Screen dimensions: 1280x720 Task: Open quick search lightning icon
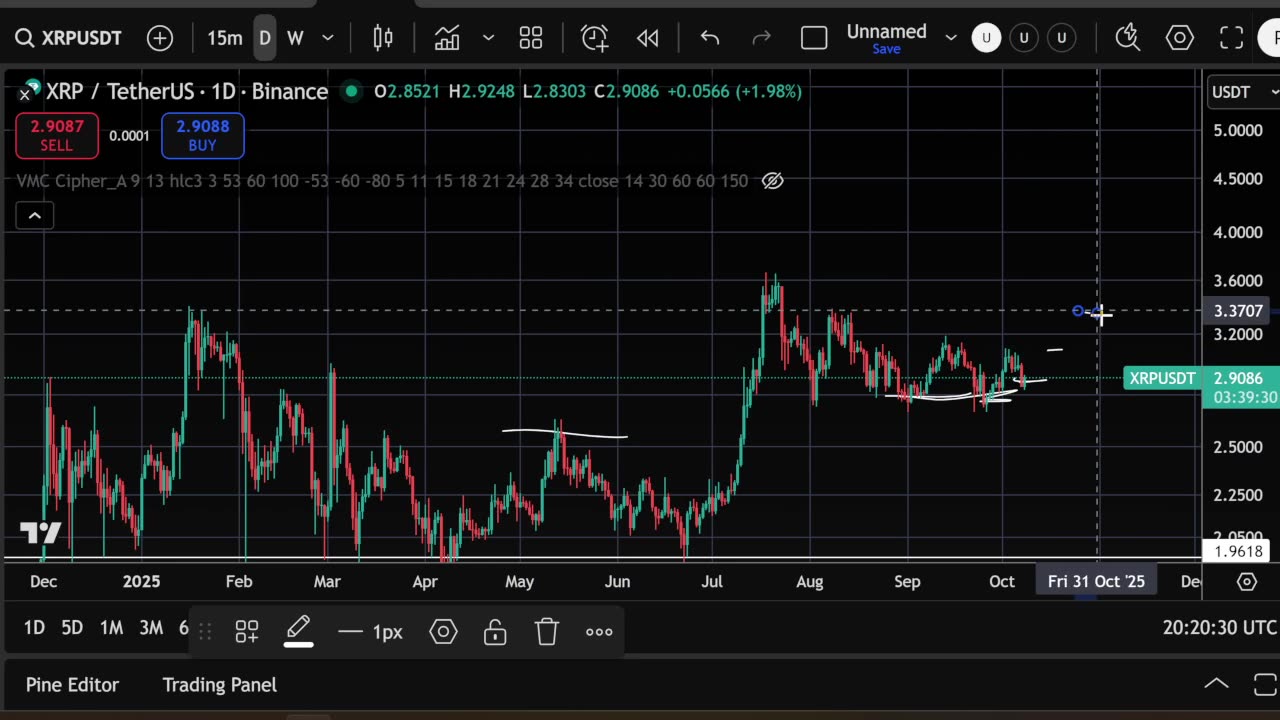coord(1128,38)
